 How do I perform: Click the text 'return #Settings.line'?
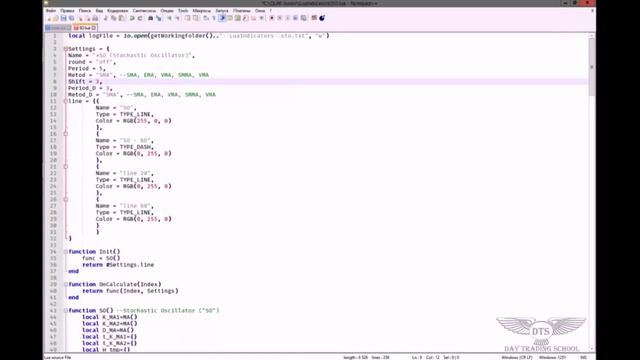[118, 265]
